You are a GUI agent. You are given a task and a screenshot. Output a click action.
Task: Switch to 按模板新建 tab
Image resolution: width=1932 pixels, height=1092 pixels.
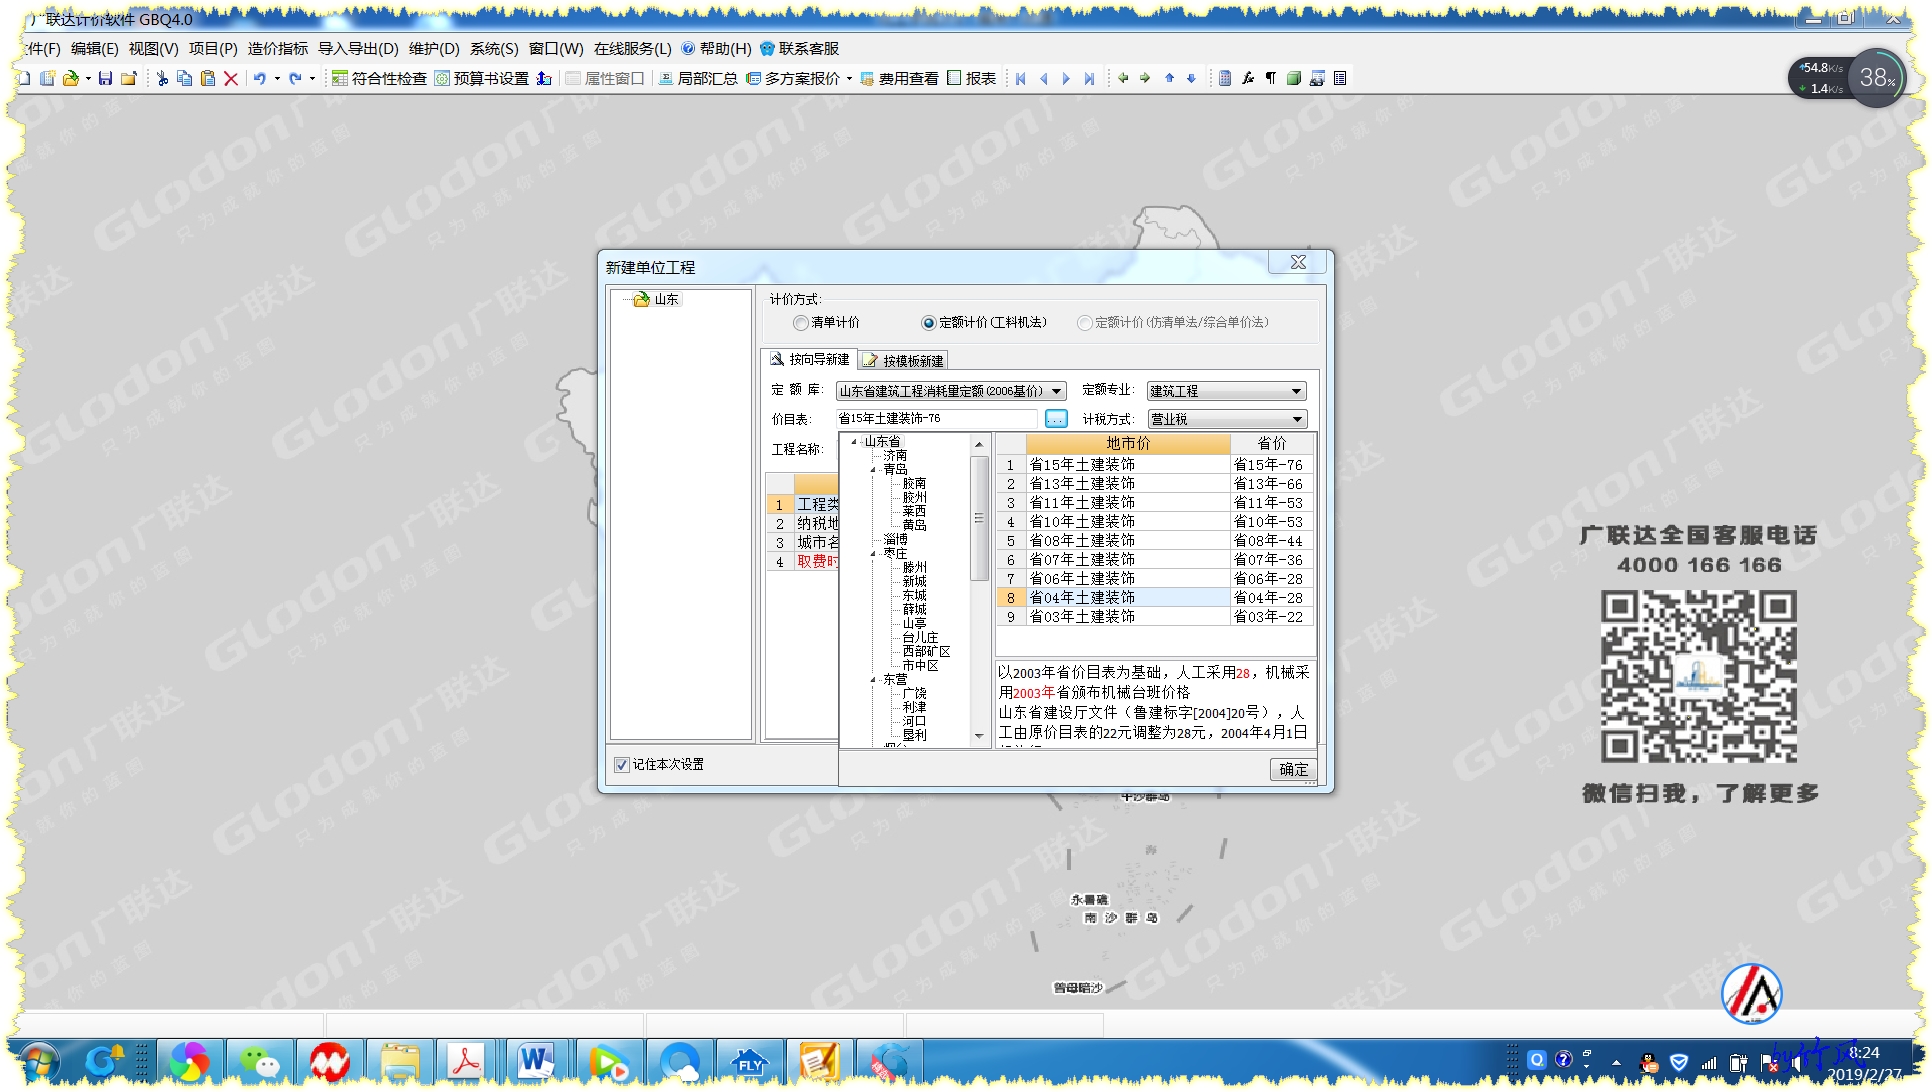pyautogui.click(x=903, y=361)
